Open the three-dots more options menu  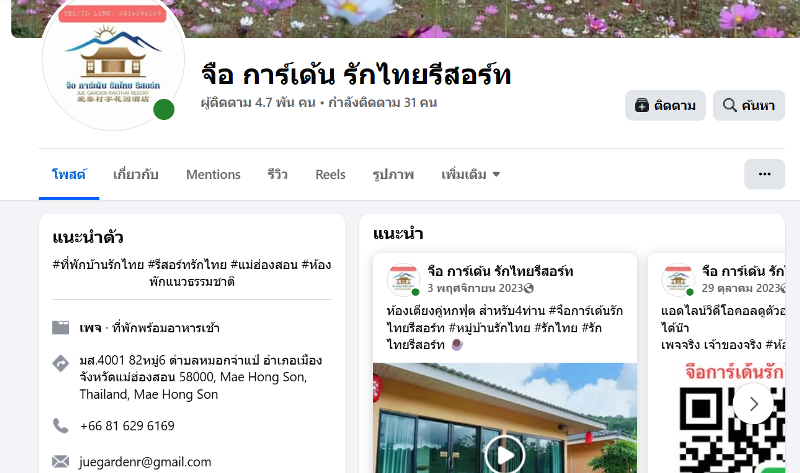764,174
